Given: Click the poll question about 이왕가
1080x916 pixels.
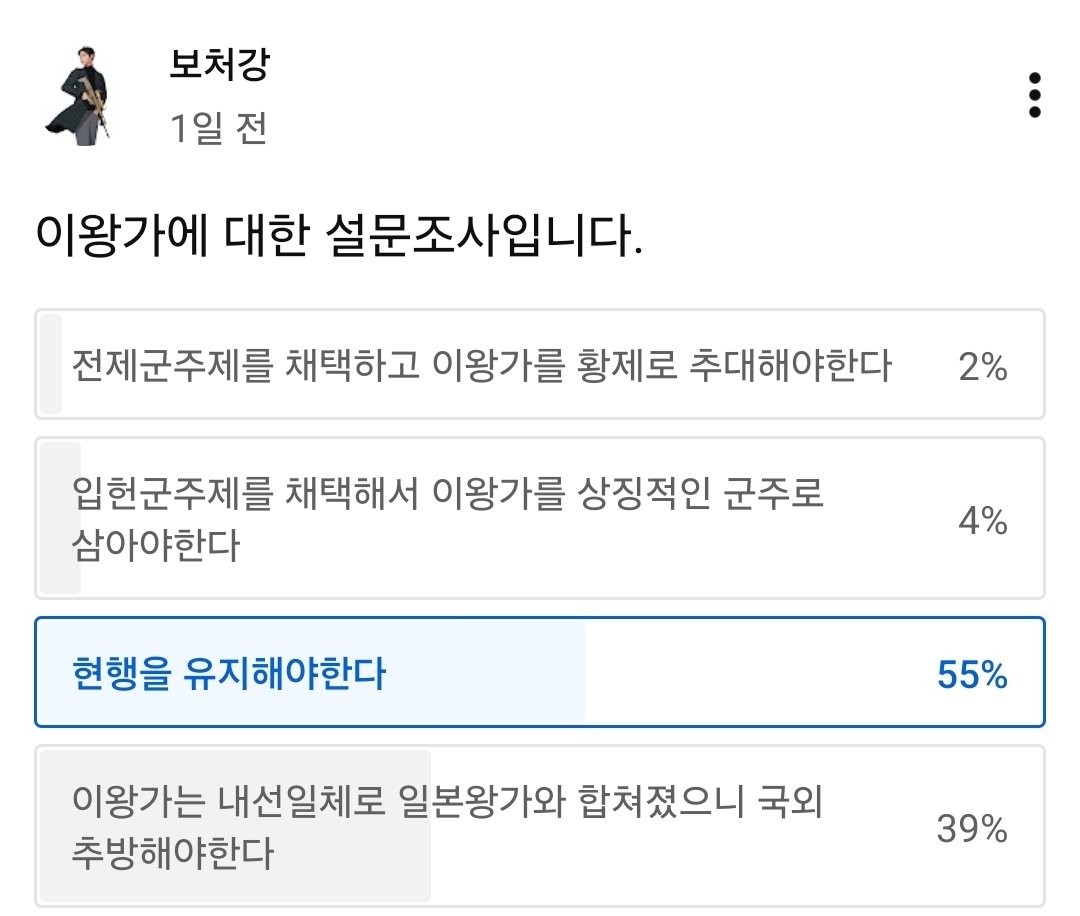Looking at the screenshot, I should pos(338,237).
